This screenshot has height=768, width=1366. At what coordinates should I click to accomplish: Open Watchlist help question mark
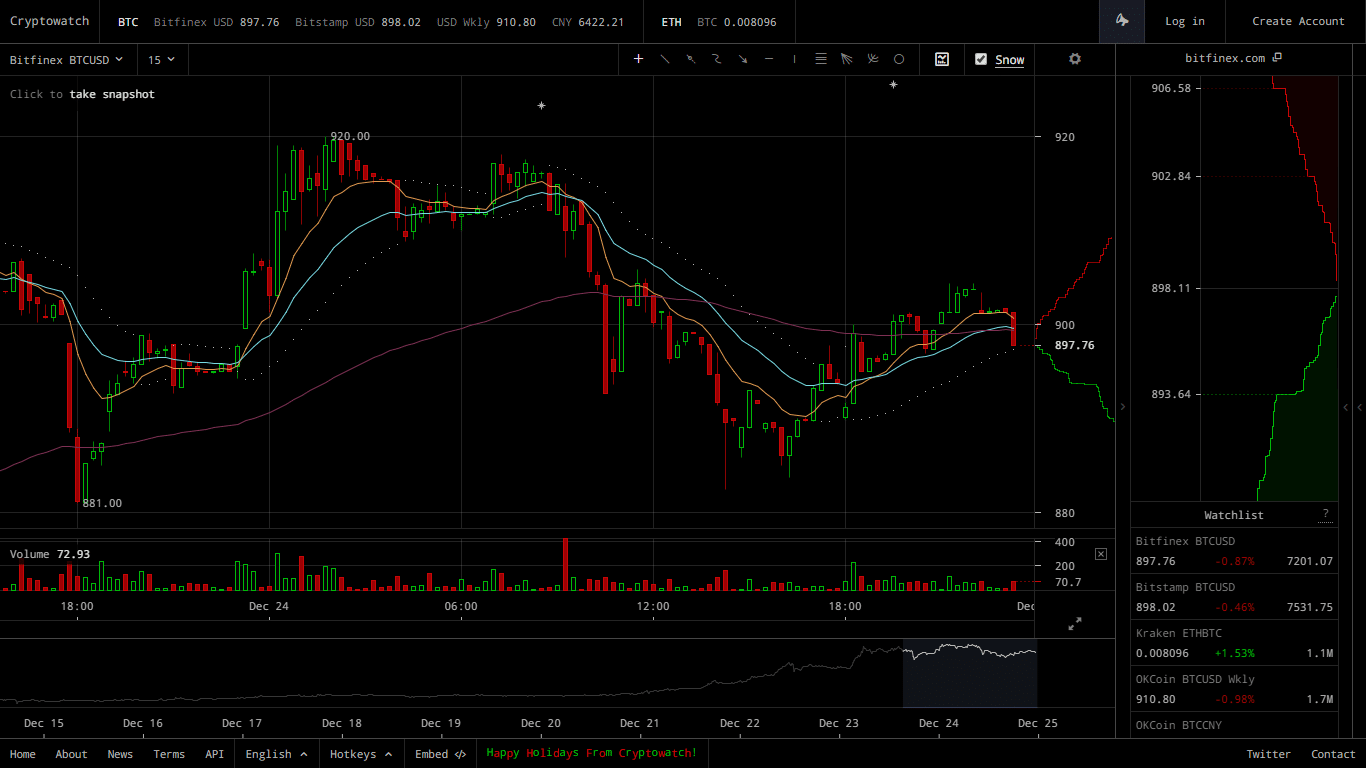coord(1325,514)
